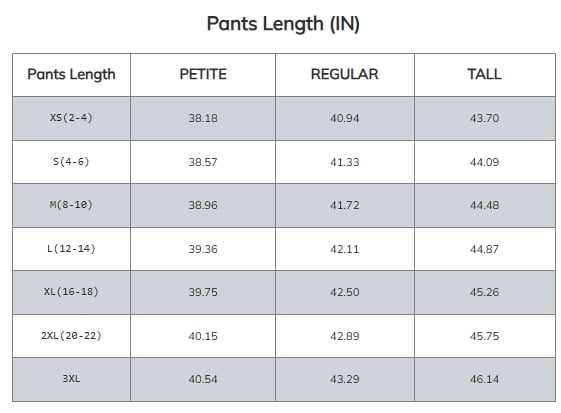Click the 46.14 tall 3XL value
561x413 pixels.
tap(484, 379)
